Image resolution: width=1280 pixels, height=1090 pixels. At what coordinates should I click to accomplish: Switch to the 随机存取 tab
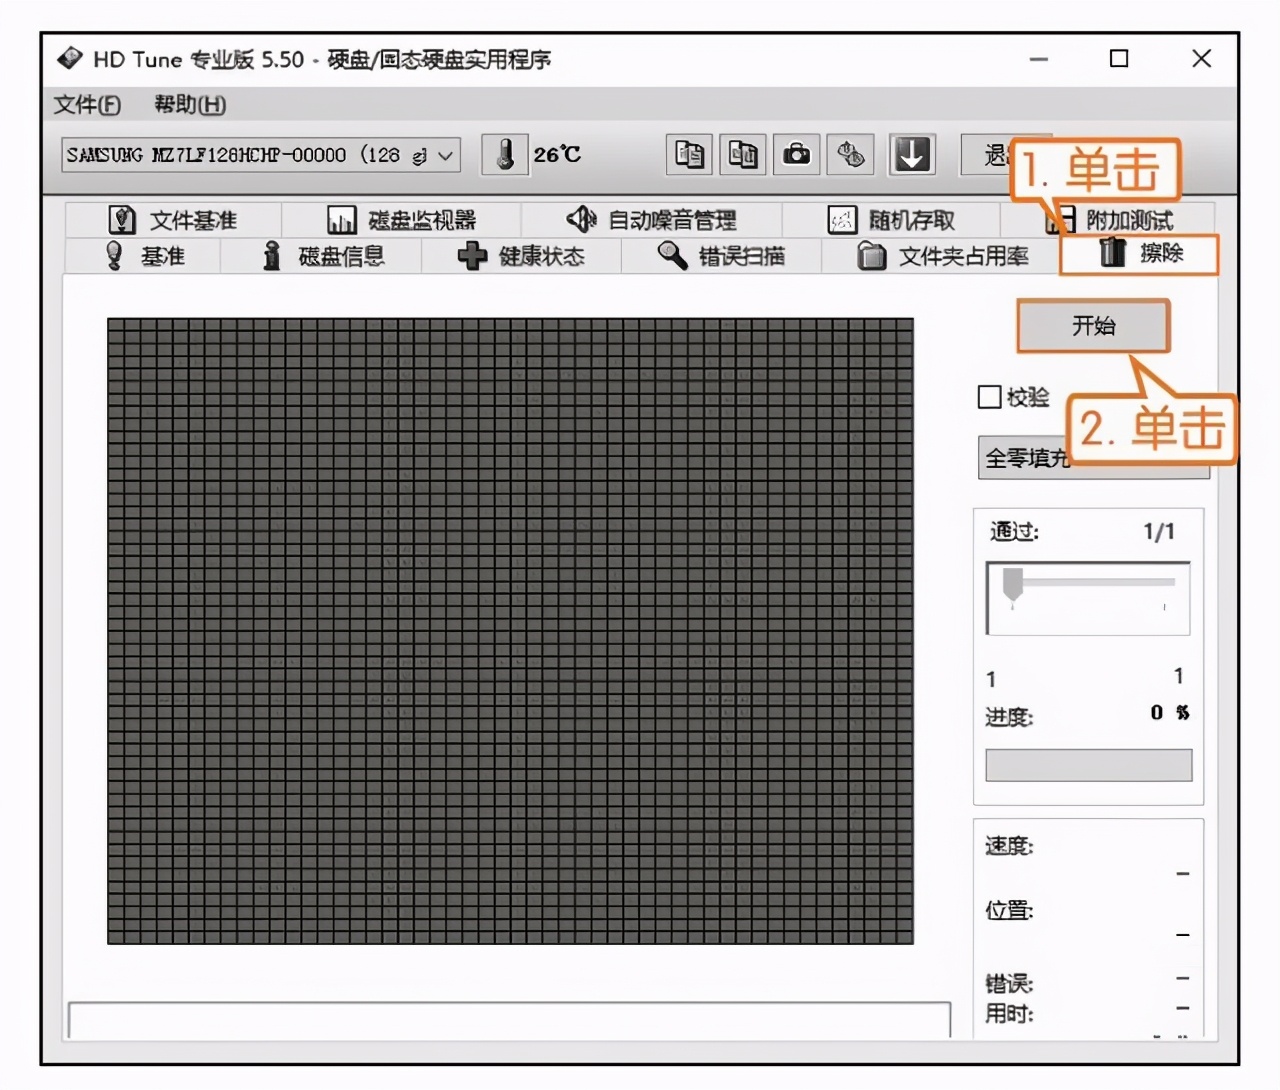click(891, 220)
